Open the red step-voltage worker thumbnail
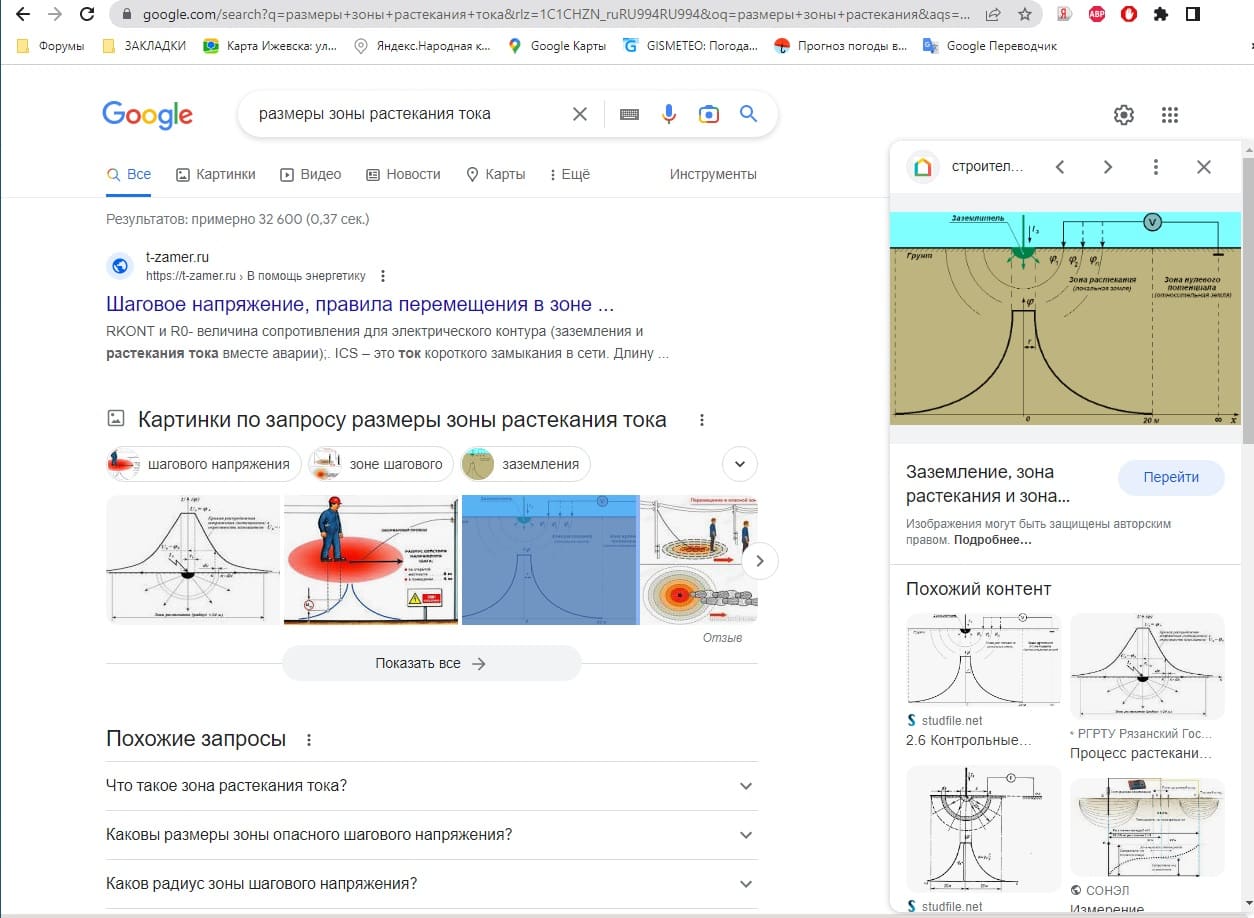The height and width of the screenshot is (918, 1254). click(371, 559)
